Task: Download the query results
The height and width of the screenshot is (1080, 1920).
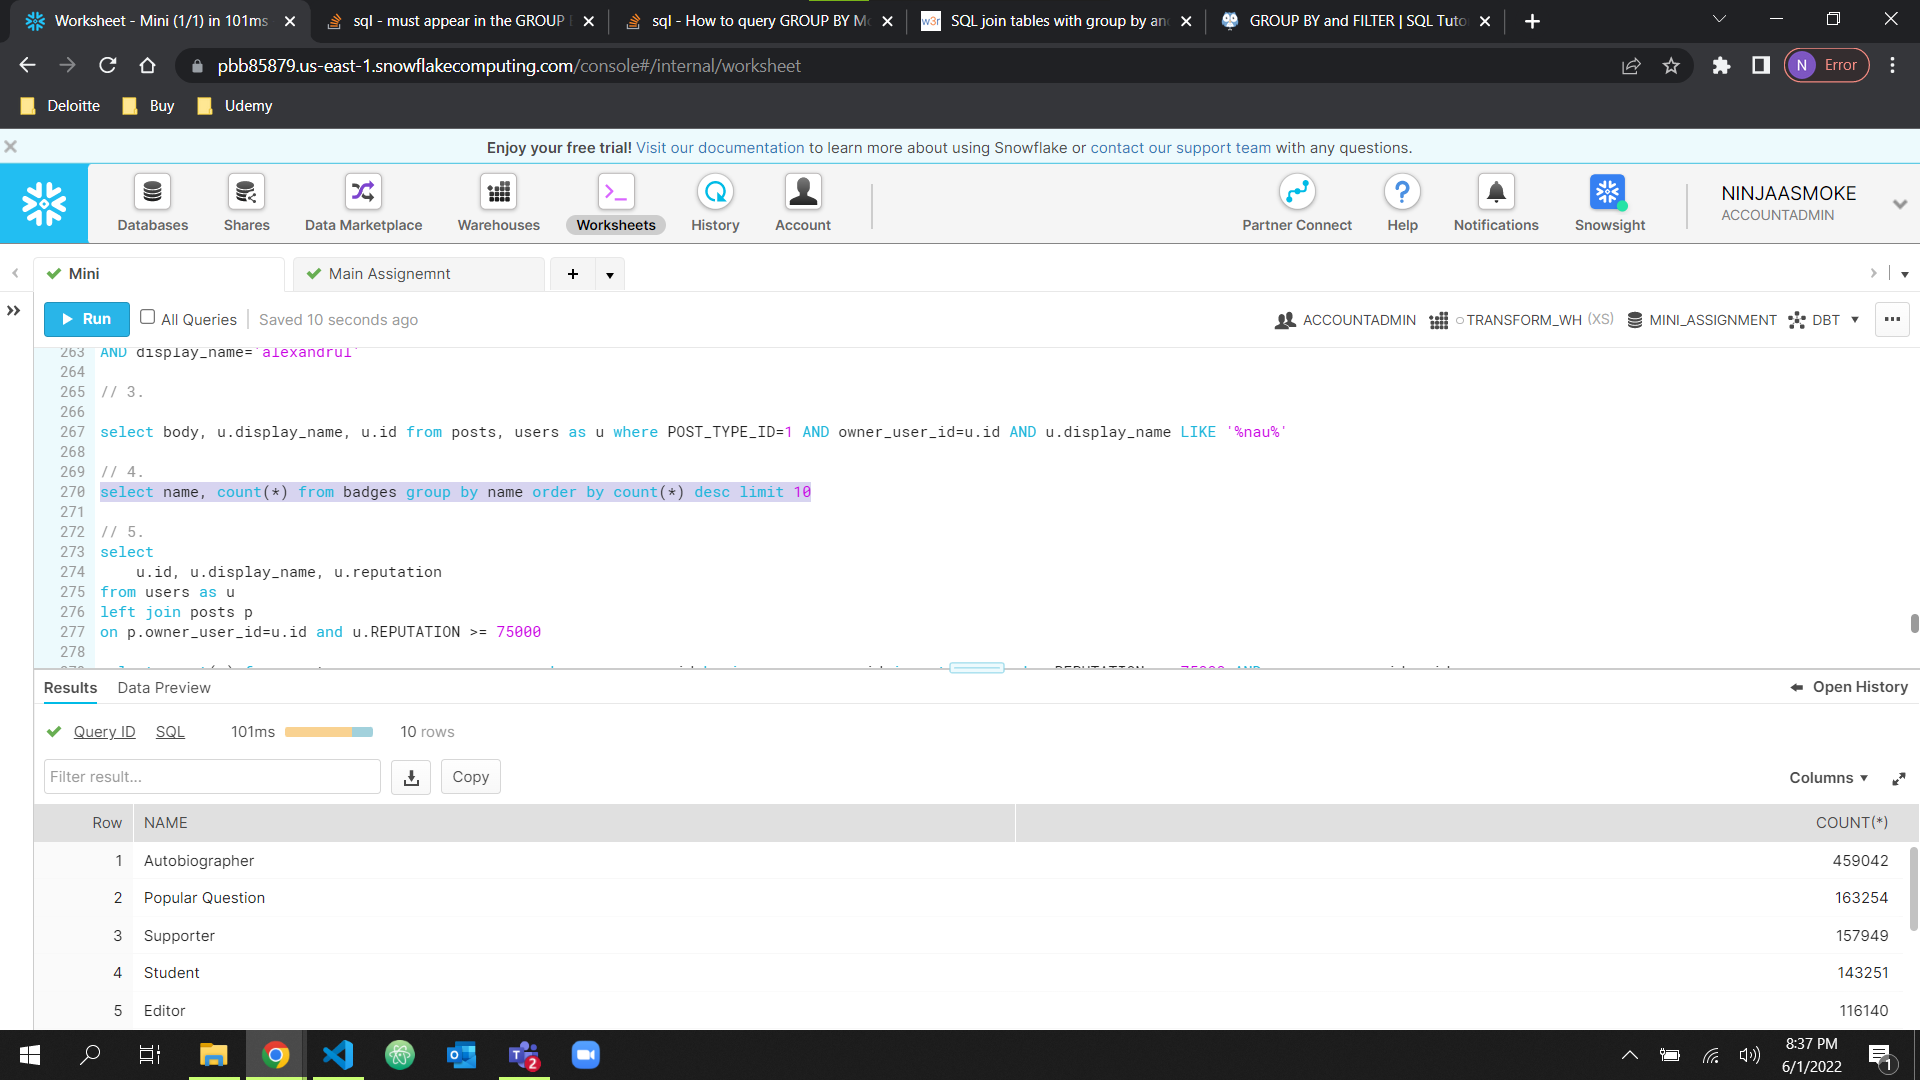Action: [x=410, y=777]
